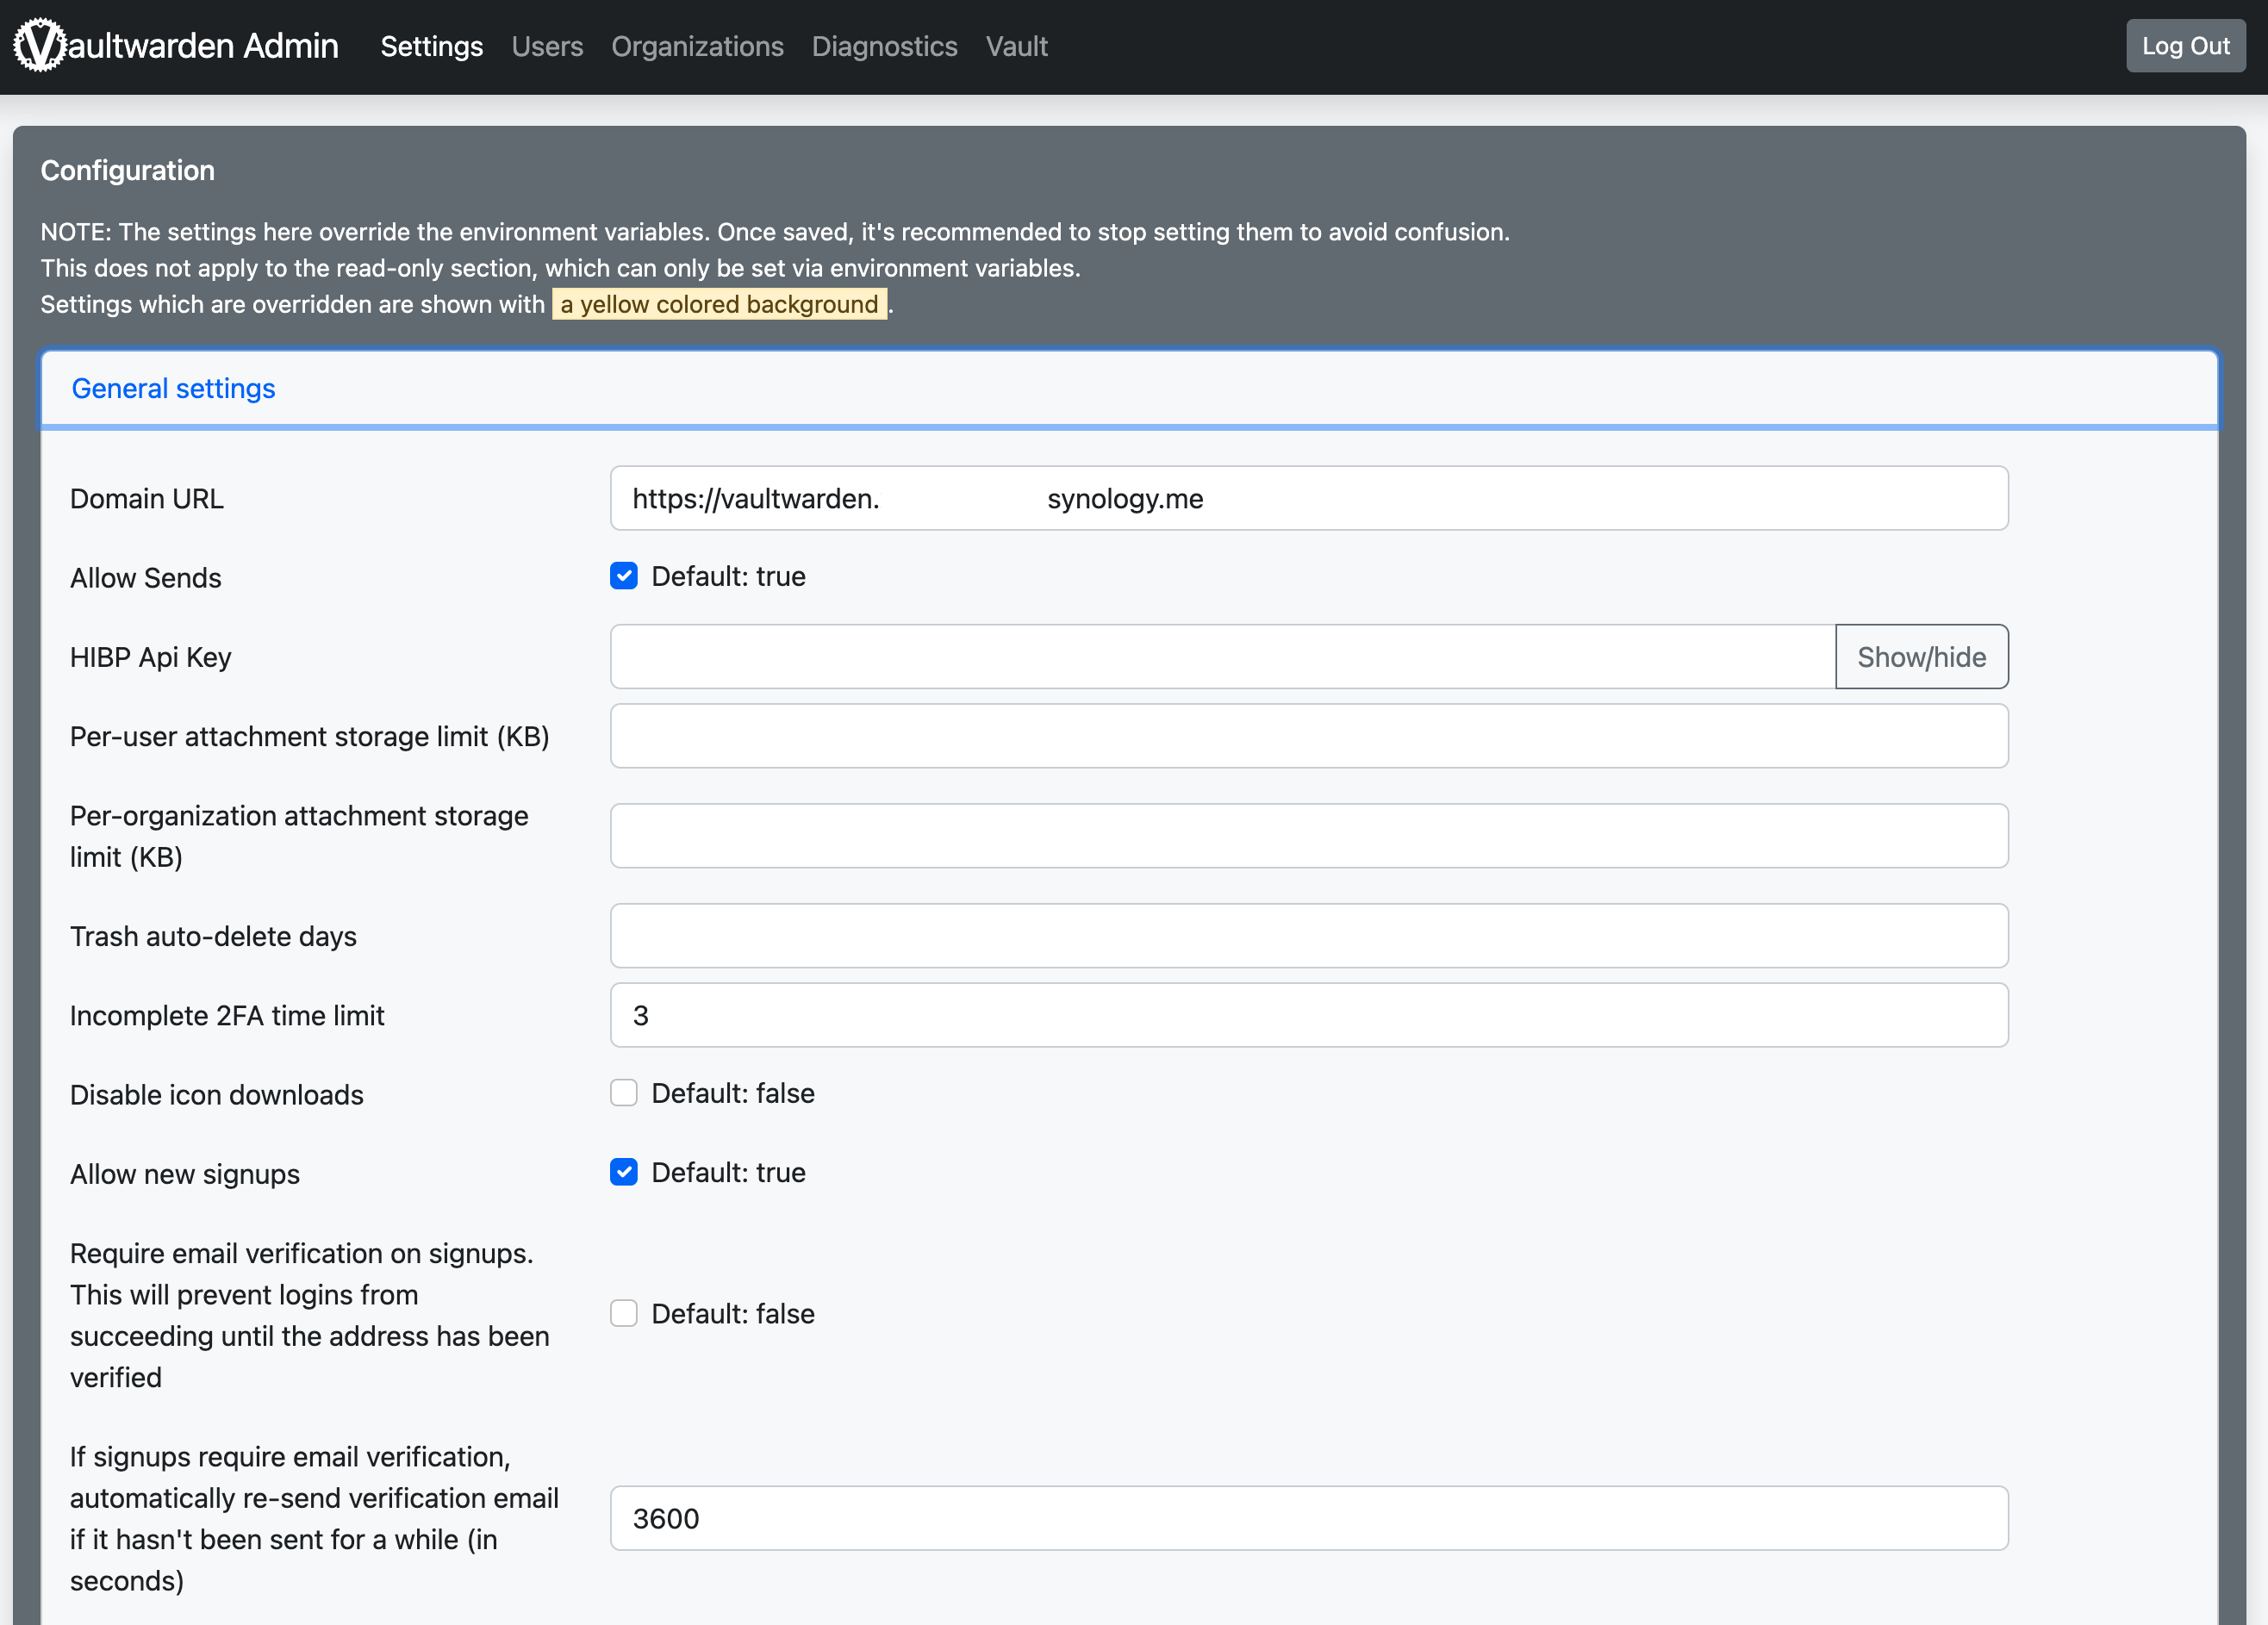Viewport: 2268px width, 1625px height.
Task: Click the Trash auto-delete days field
Action: (x=1308, y=936)
